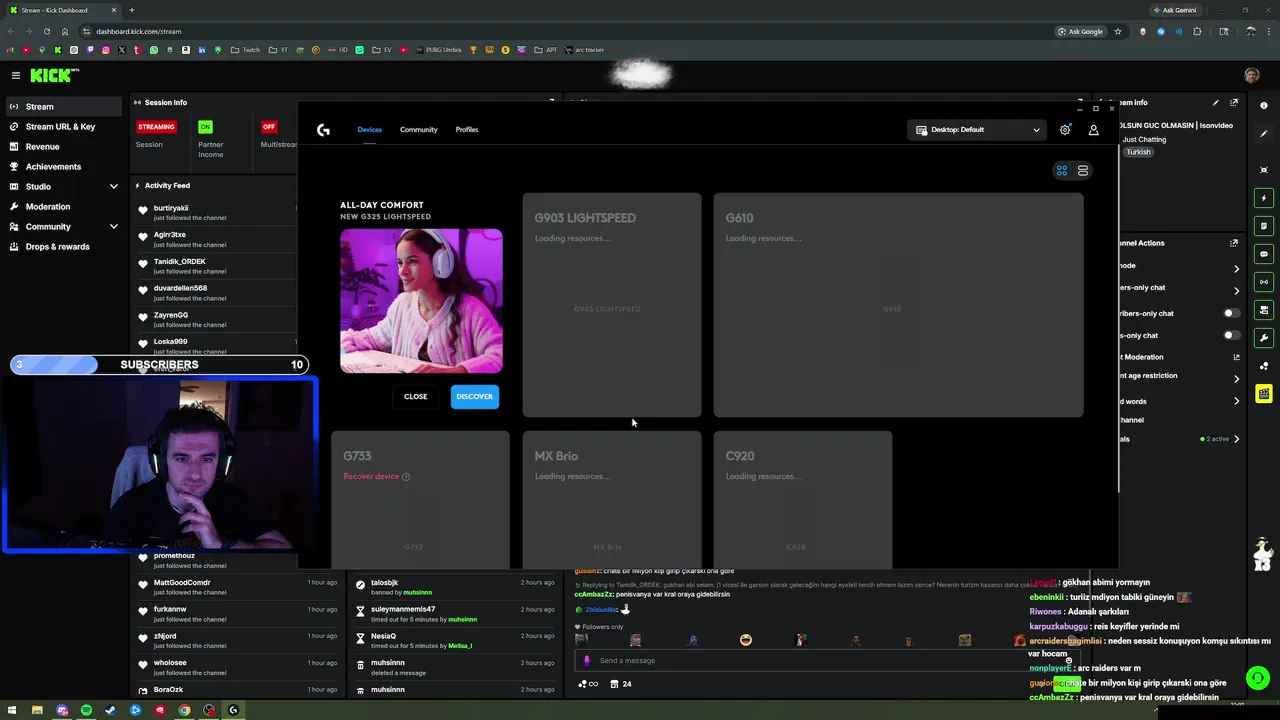Expand the Studio sidebar section
Image resolution: width=1280 pixels, height=720 pixels.
(x=114, y=186)
